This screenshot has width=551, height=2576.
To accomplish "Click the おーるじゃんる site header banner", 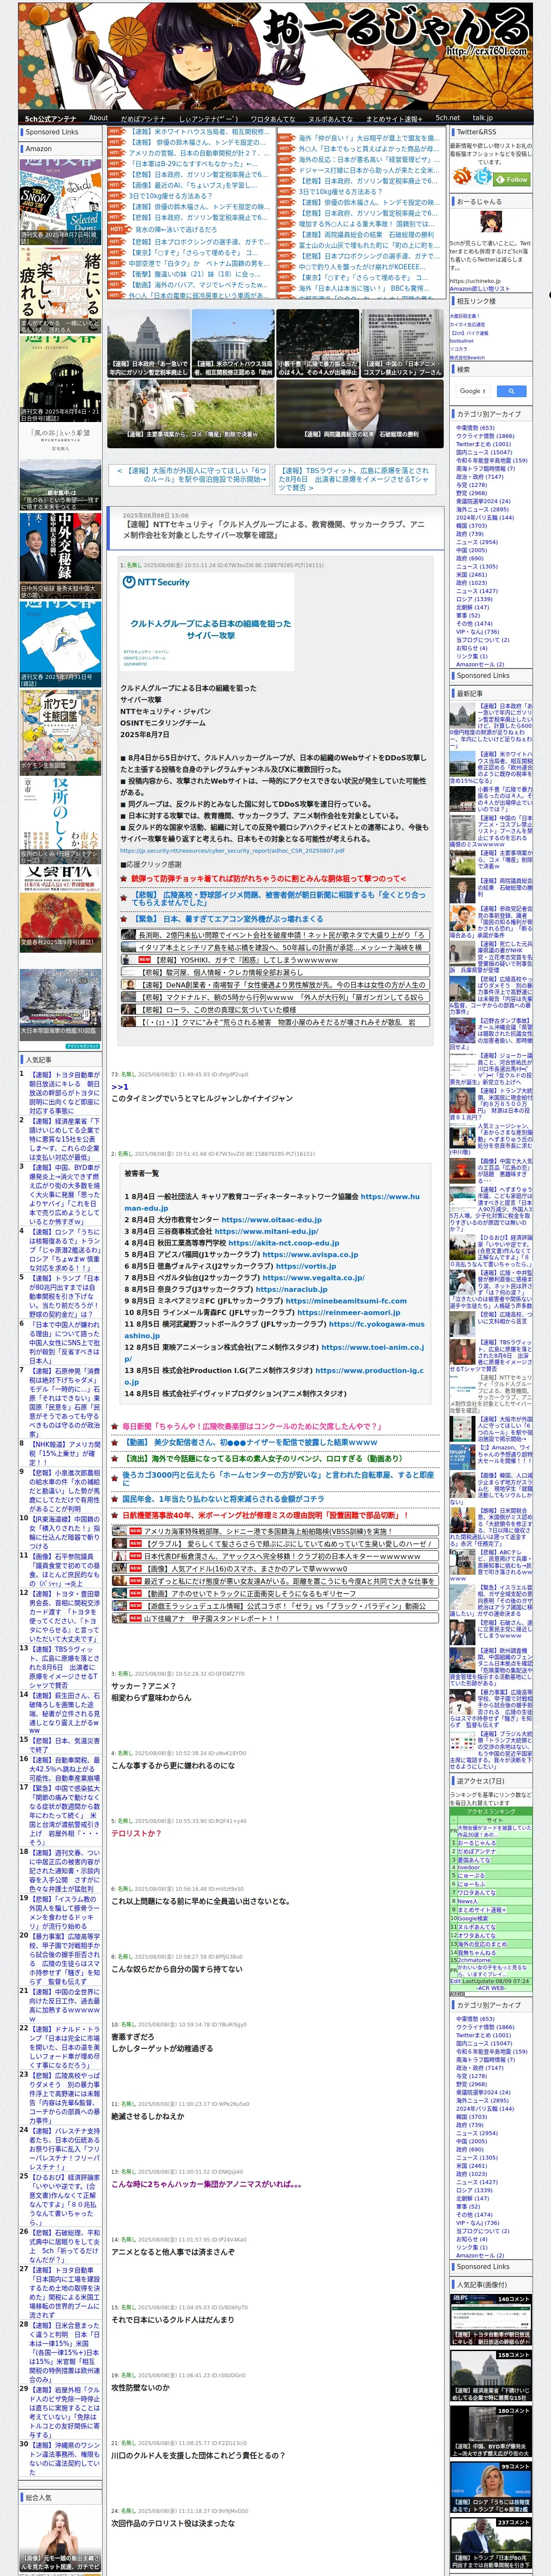I will click(x=275, y=55).
